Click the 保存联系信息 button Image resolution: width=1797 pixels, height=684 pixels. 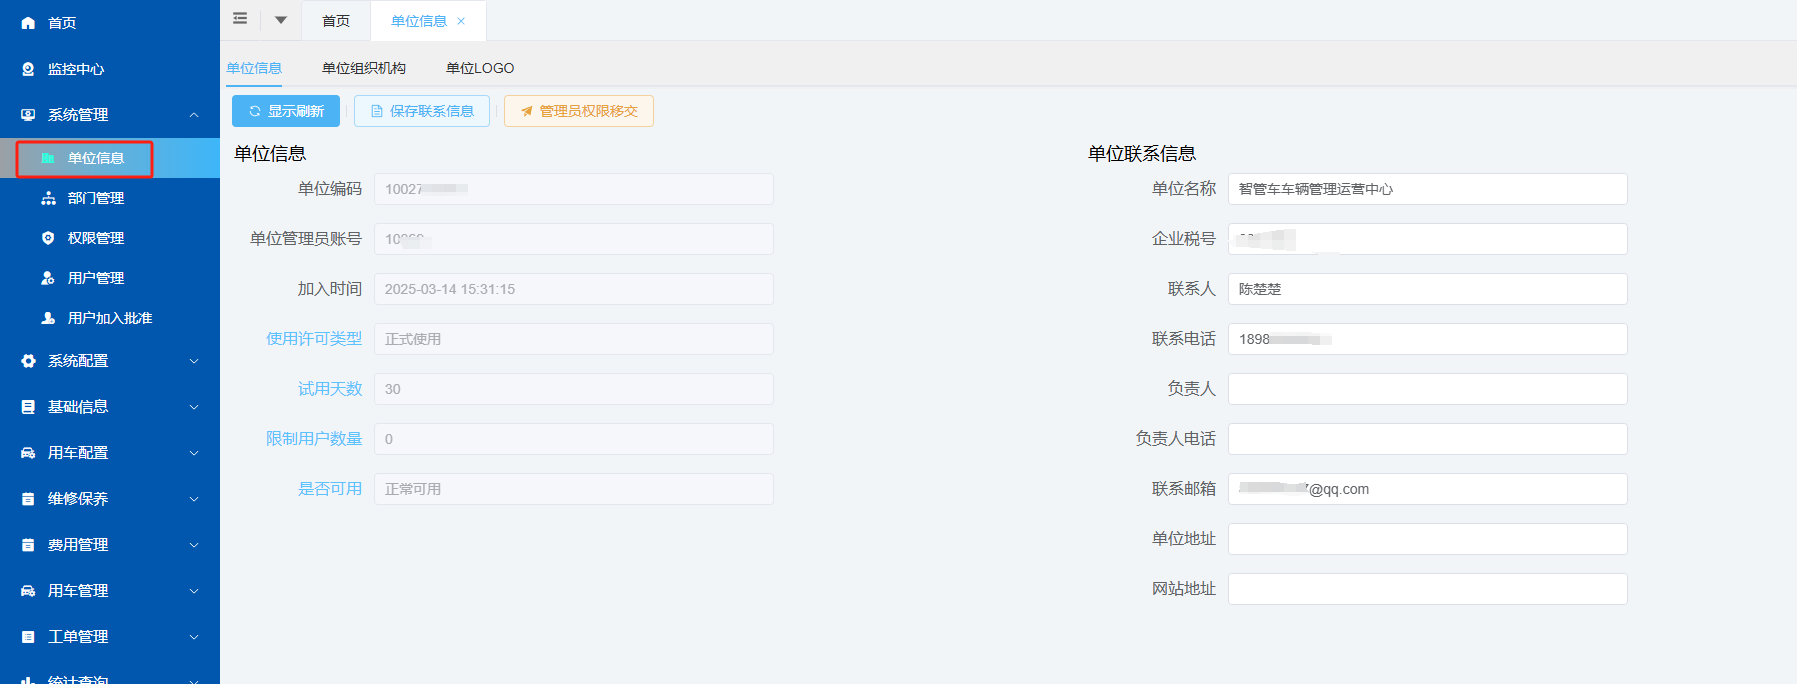tap(421, 111)
